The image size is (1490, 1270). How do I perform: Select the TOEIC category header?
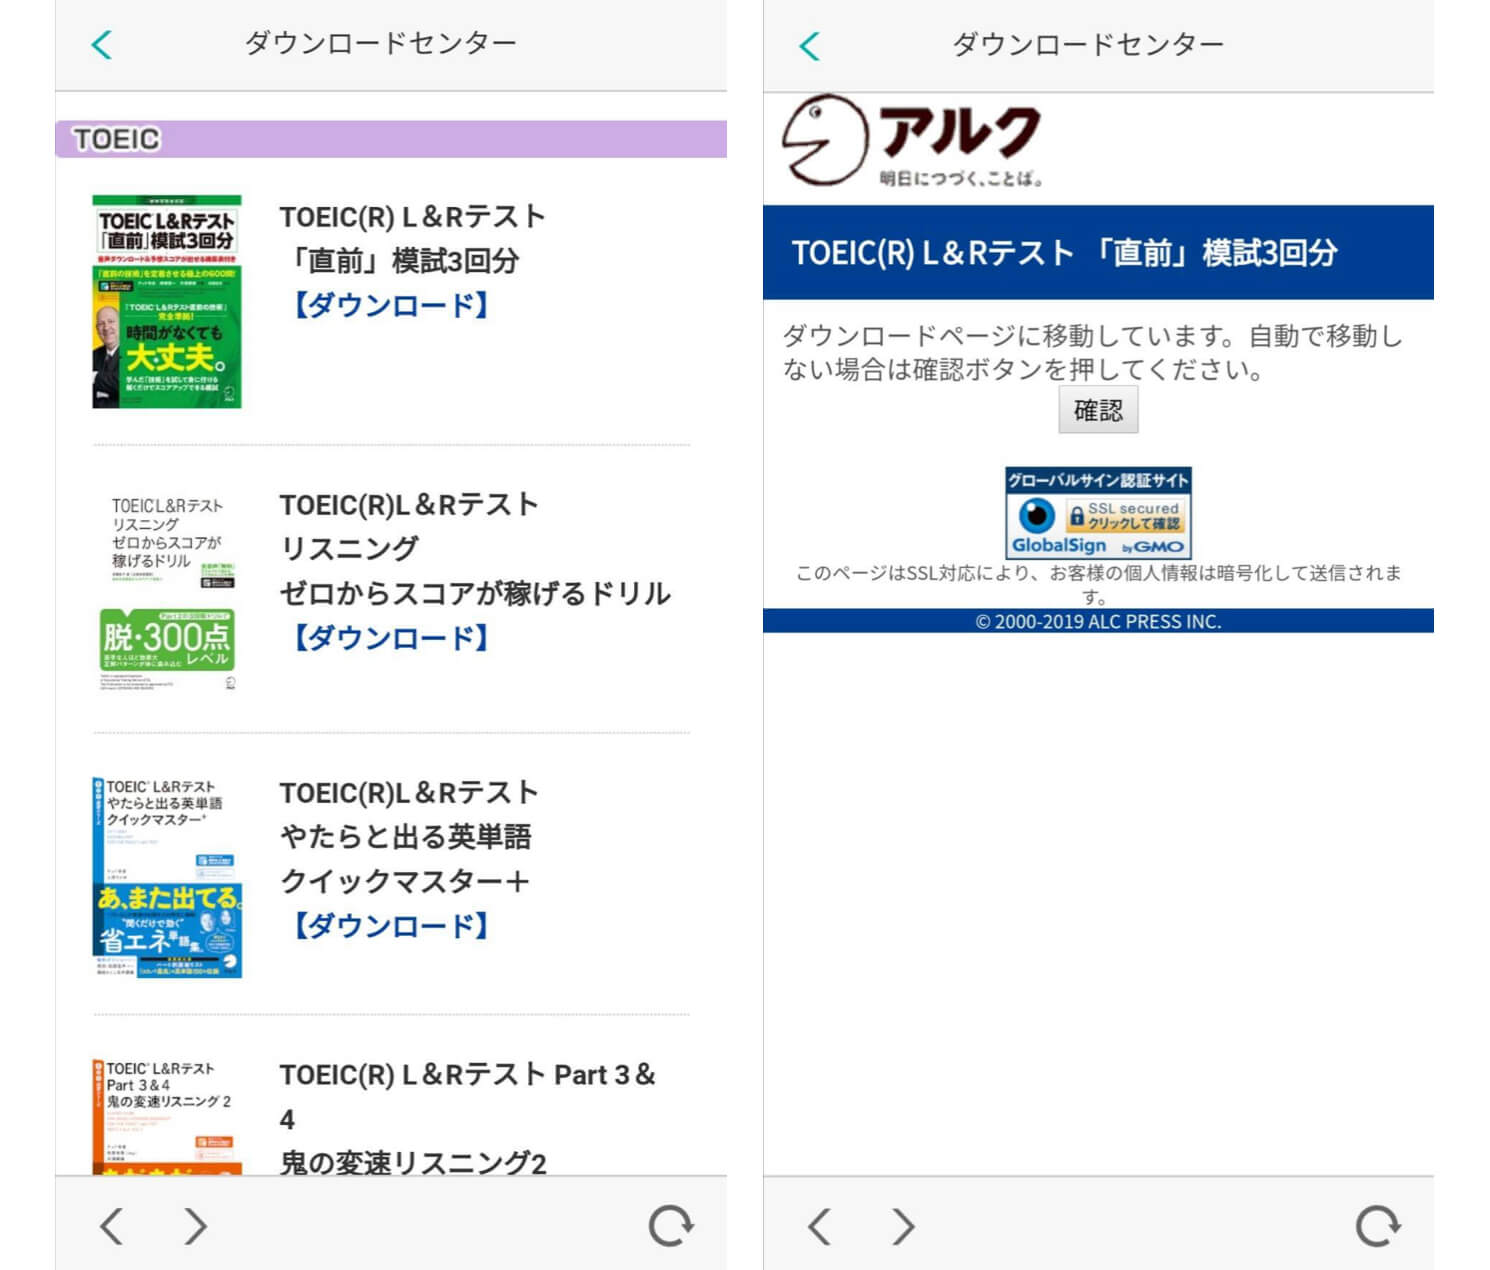pos(391,139)
